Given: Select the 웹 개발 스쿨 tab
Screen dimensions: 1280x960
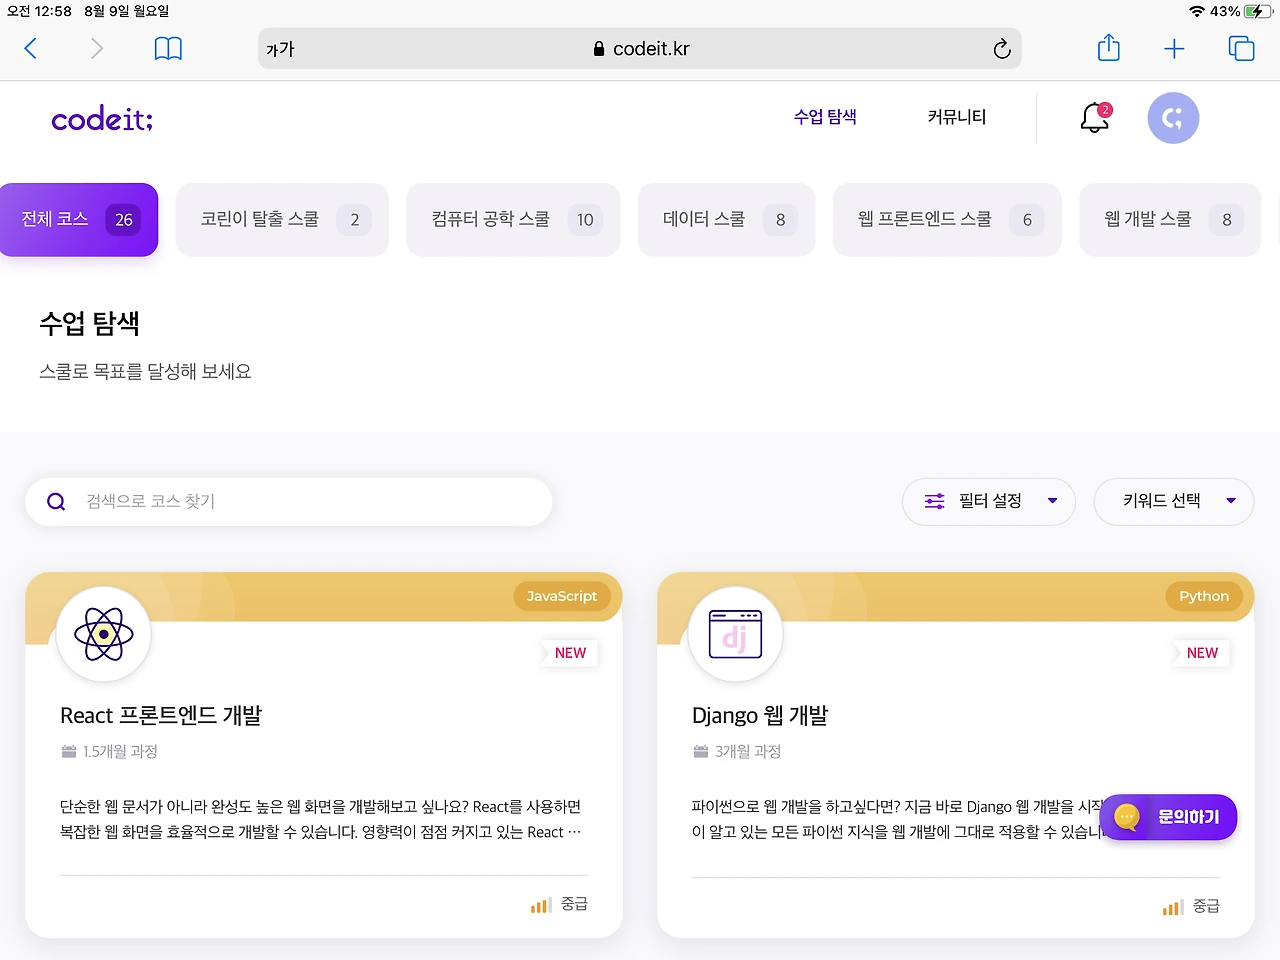Looking at the screenshot, I should (x=1170, y=219).
